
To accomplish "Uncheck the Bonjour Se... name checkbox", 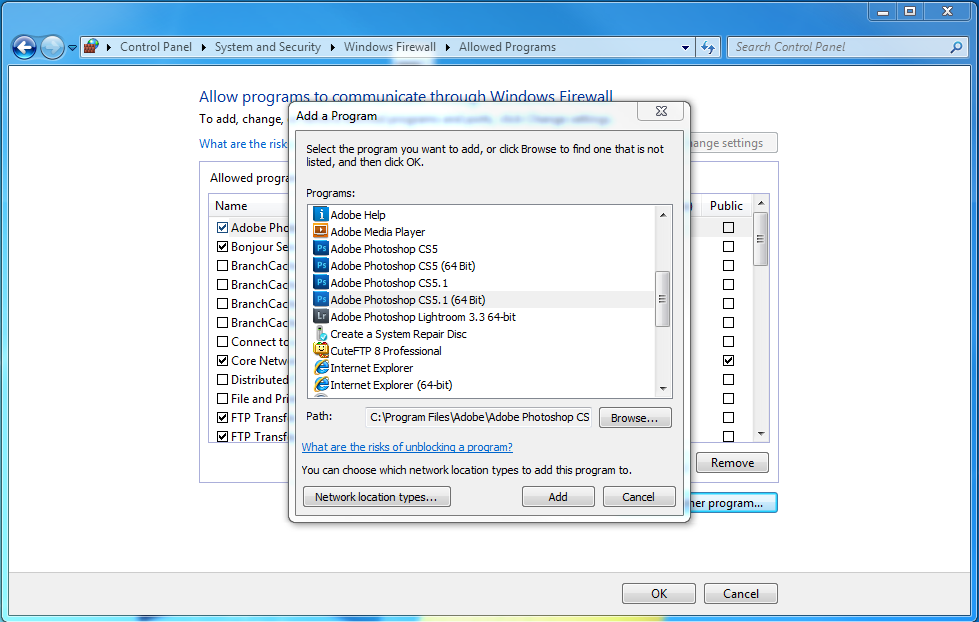I will pos(222,247).
